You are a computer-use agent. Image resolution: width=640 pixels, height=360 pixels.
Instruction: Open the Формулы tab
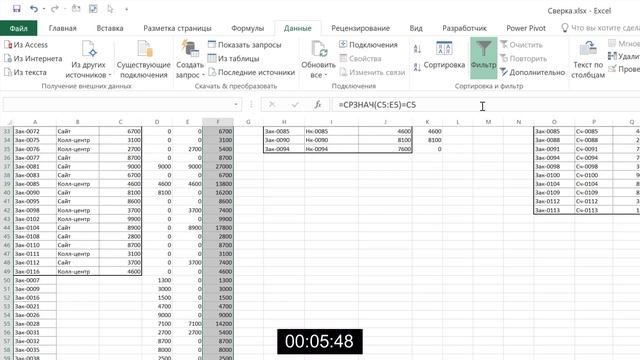[247, 28]
